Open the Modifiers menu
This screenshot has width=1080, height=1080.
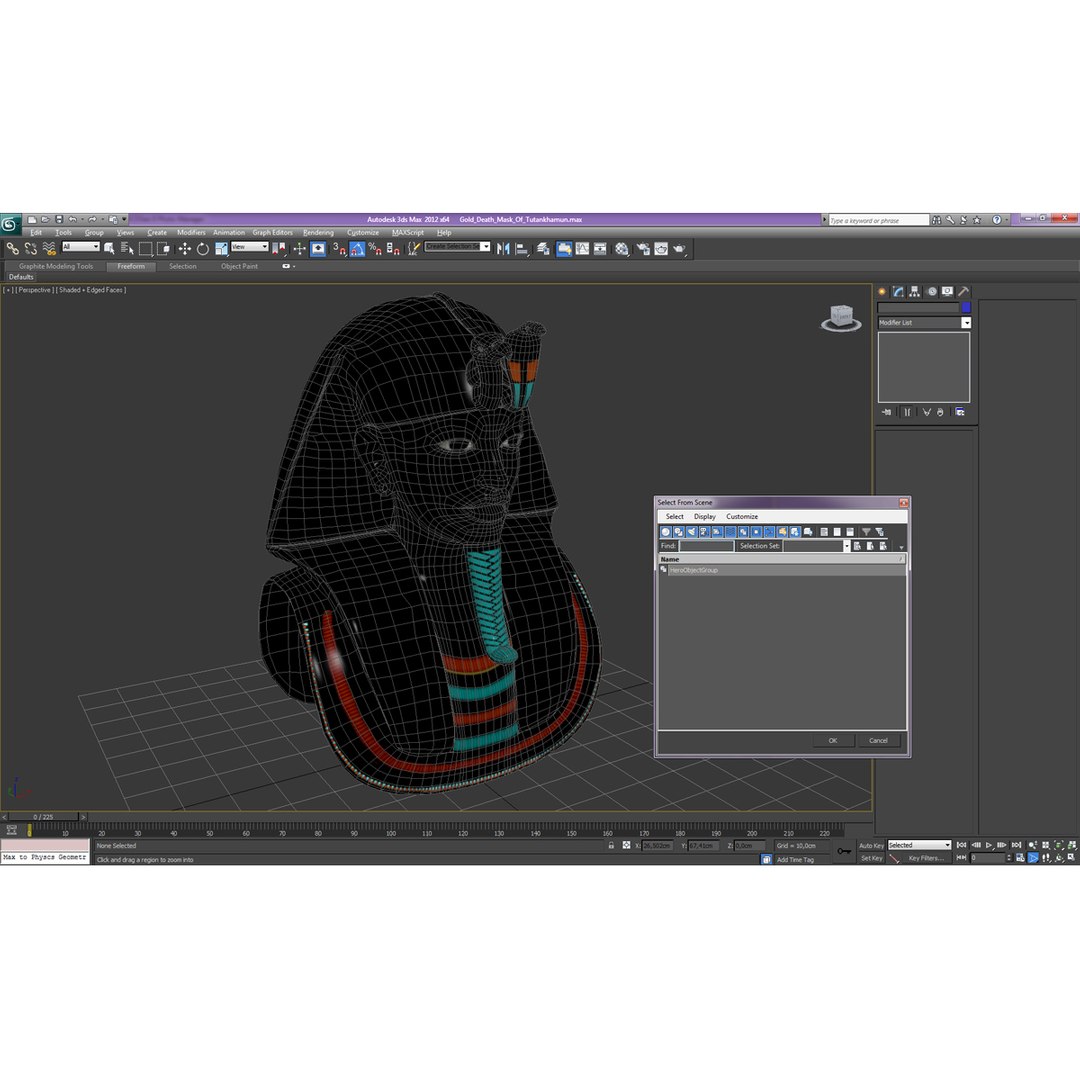coord(191,233)
